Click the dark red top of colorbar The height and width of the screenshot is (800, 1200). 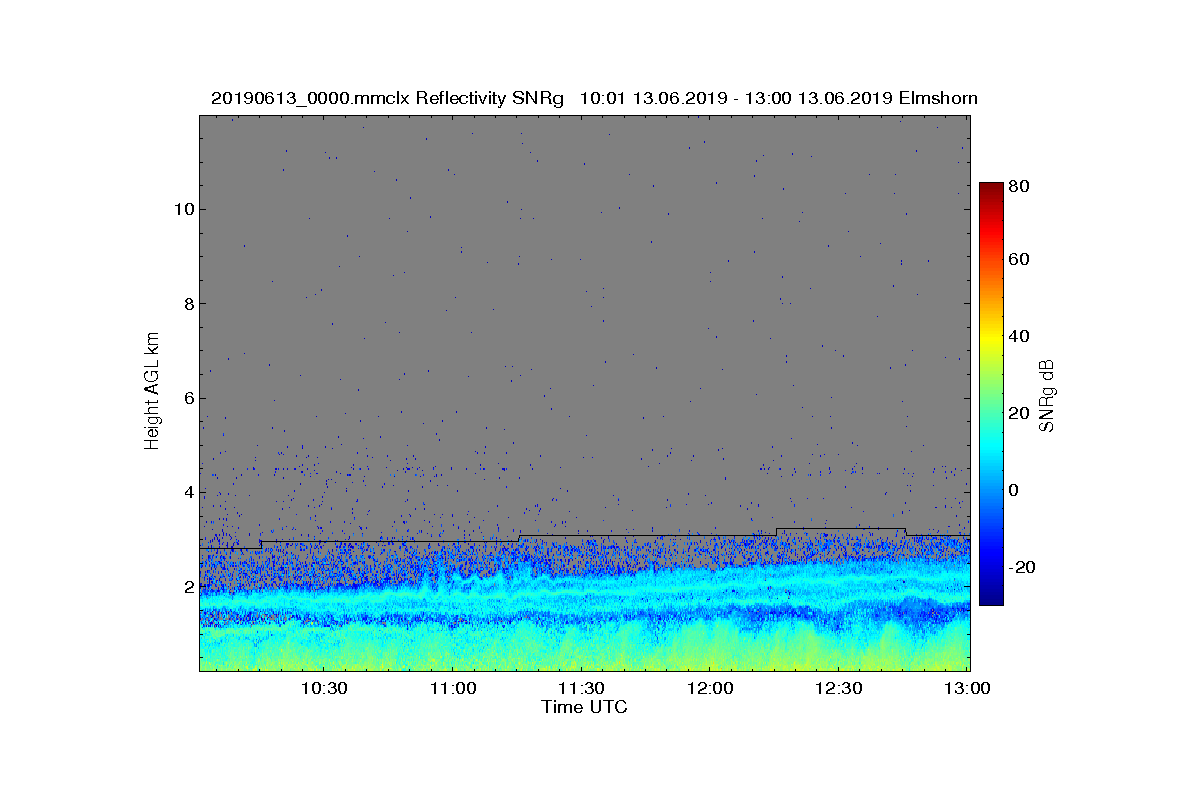click(x=991, y=188)
